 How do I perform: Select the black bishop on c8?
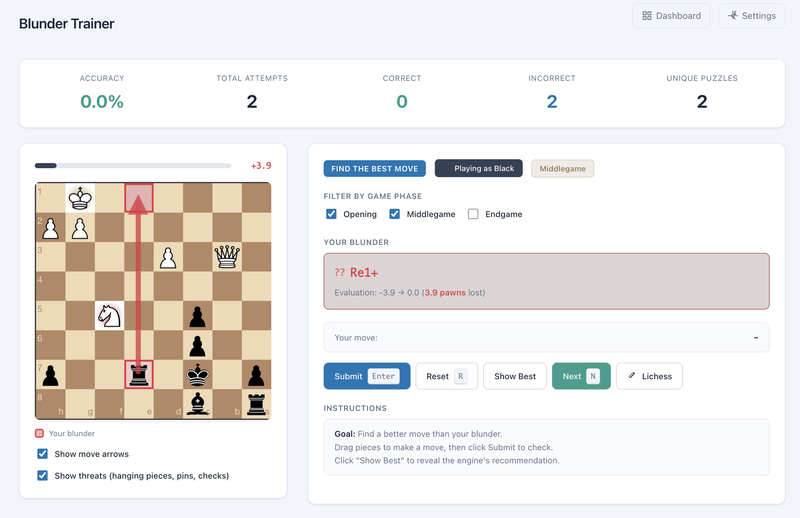pos(197,404)
